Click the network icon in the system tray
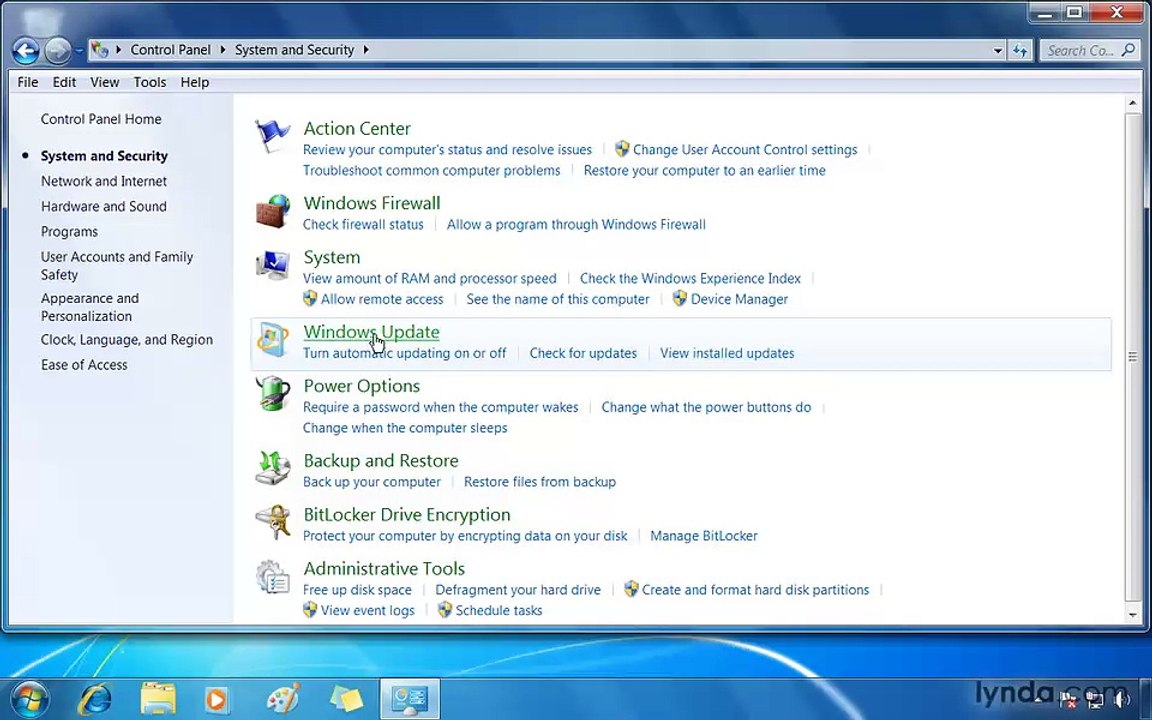 pyautogui.click(x=1095, y=699)
